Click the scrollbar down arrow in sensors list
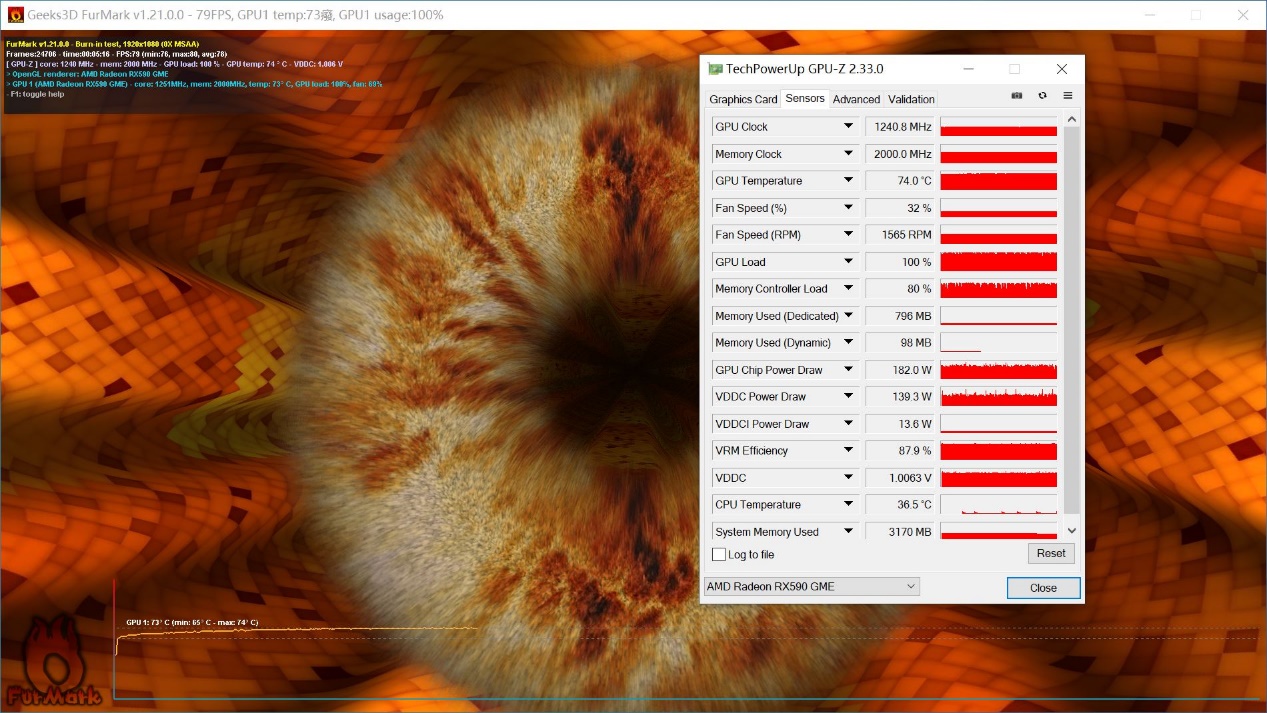The width and height of the screenshot is (1267, 713). tap(1072, 531)
